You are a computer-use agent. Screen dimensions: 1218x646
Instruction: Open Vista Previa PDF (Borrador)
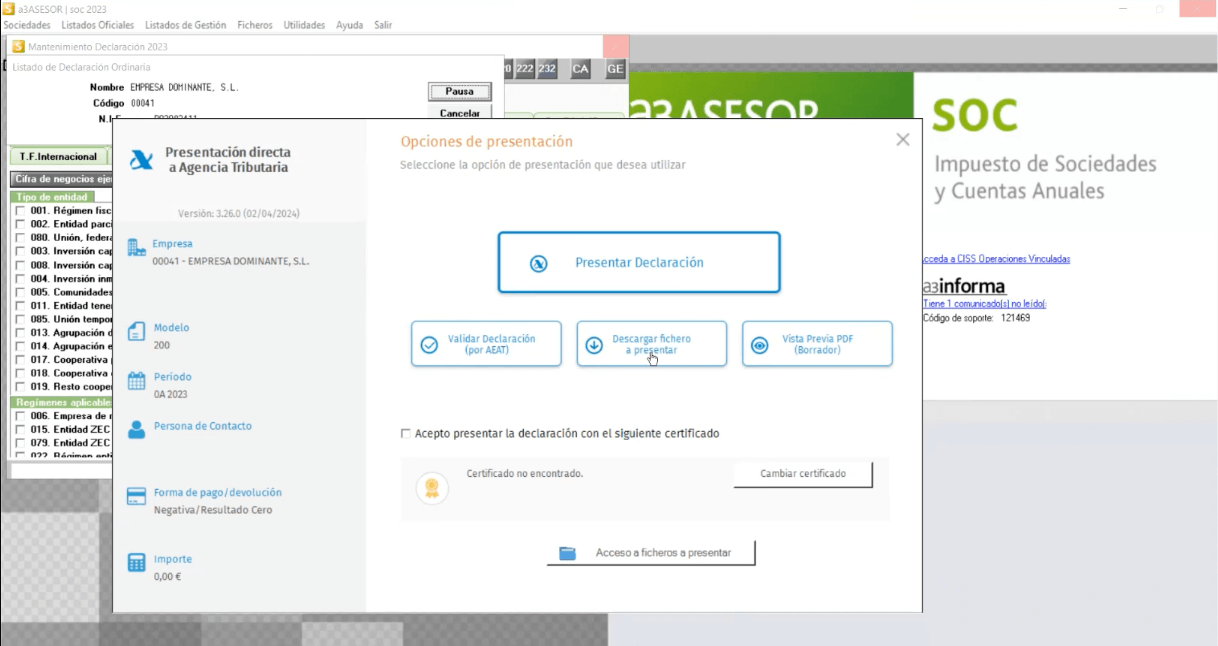pos(817,344)
